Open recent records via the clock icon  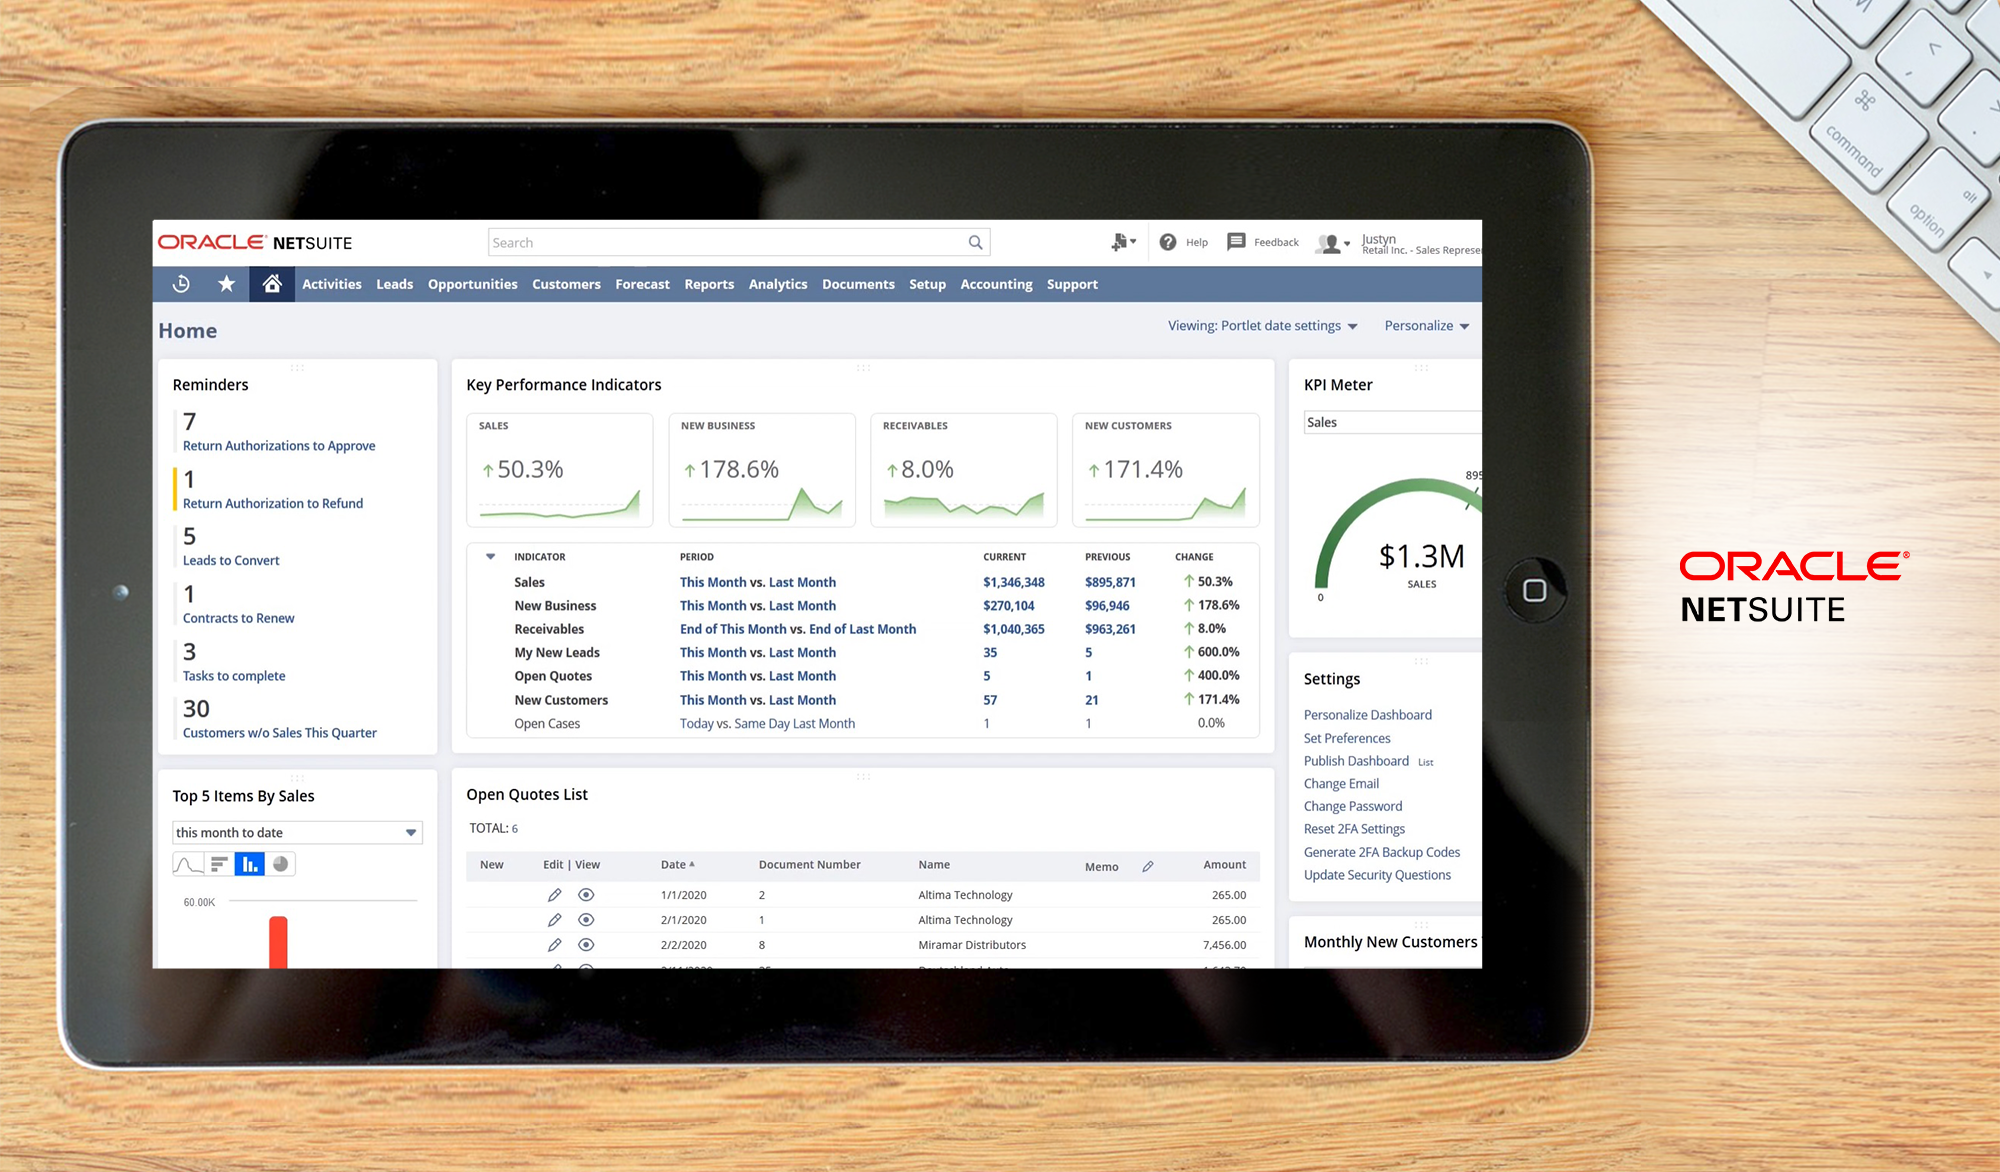coord(180,284)
